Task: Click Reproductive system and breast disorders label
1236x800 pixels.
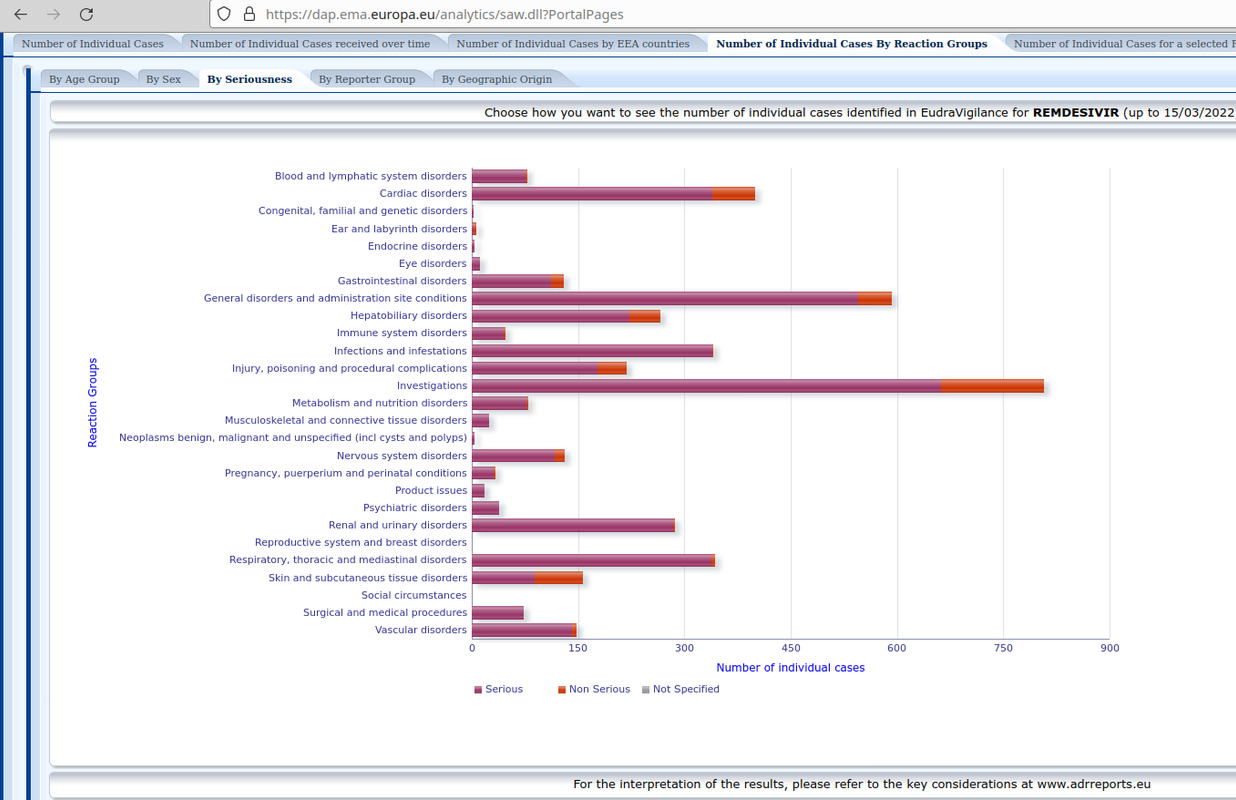Action: pos(361,542)
